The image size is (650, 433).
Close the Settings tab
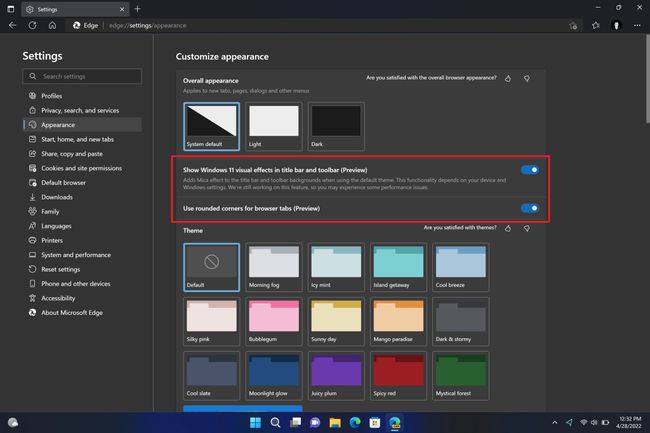pos(122,9)
